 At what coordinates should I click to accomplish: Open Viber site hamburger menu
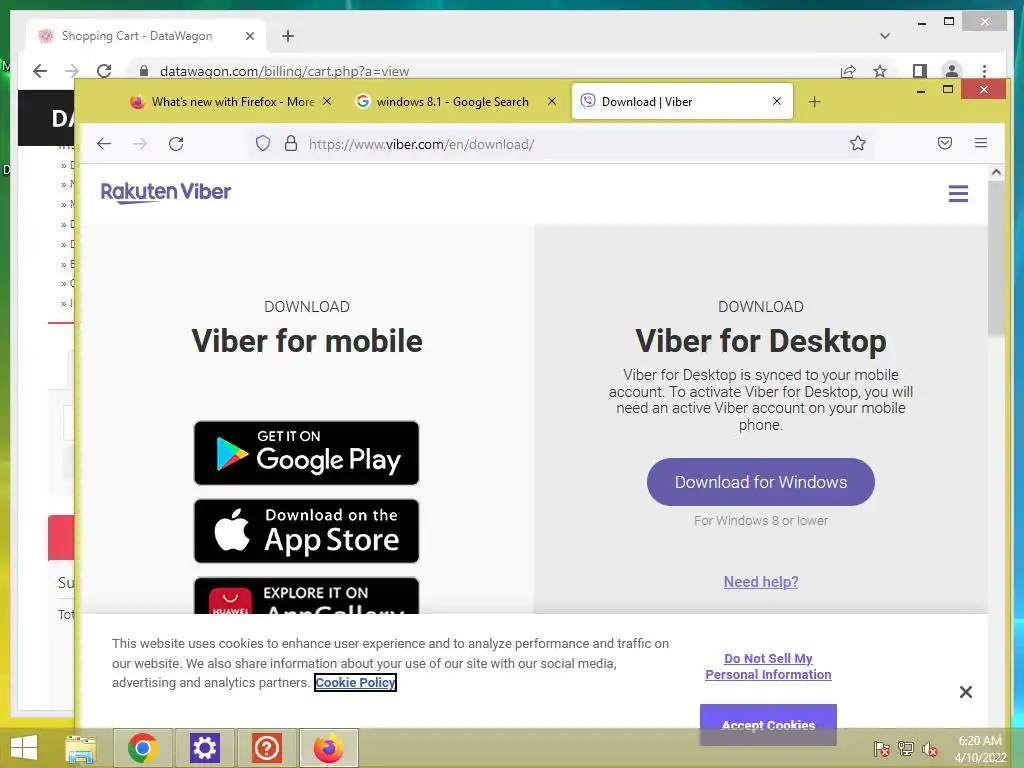tap(958, 193)
